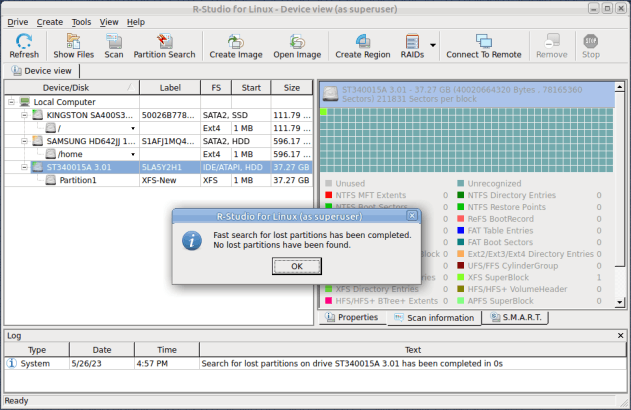Collapse the Local Computer tree node

click(x=11, y=102)
